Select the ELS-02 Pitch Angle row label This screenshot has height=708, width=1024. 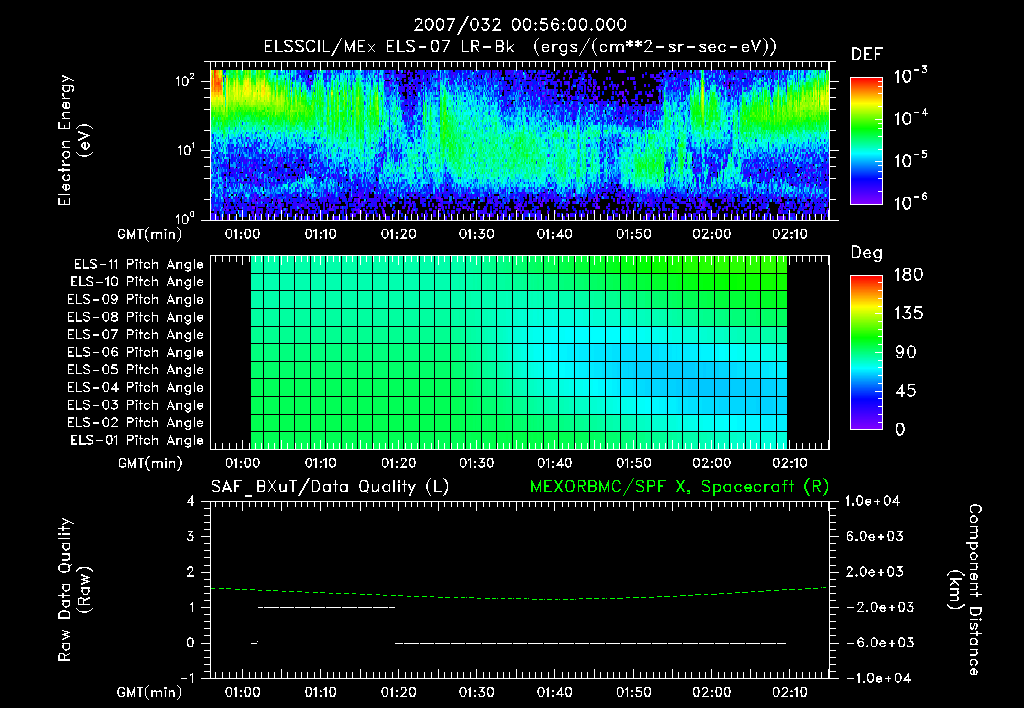136,423
